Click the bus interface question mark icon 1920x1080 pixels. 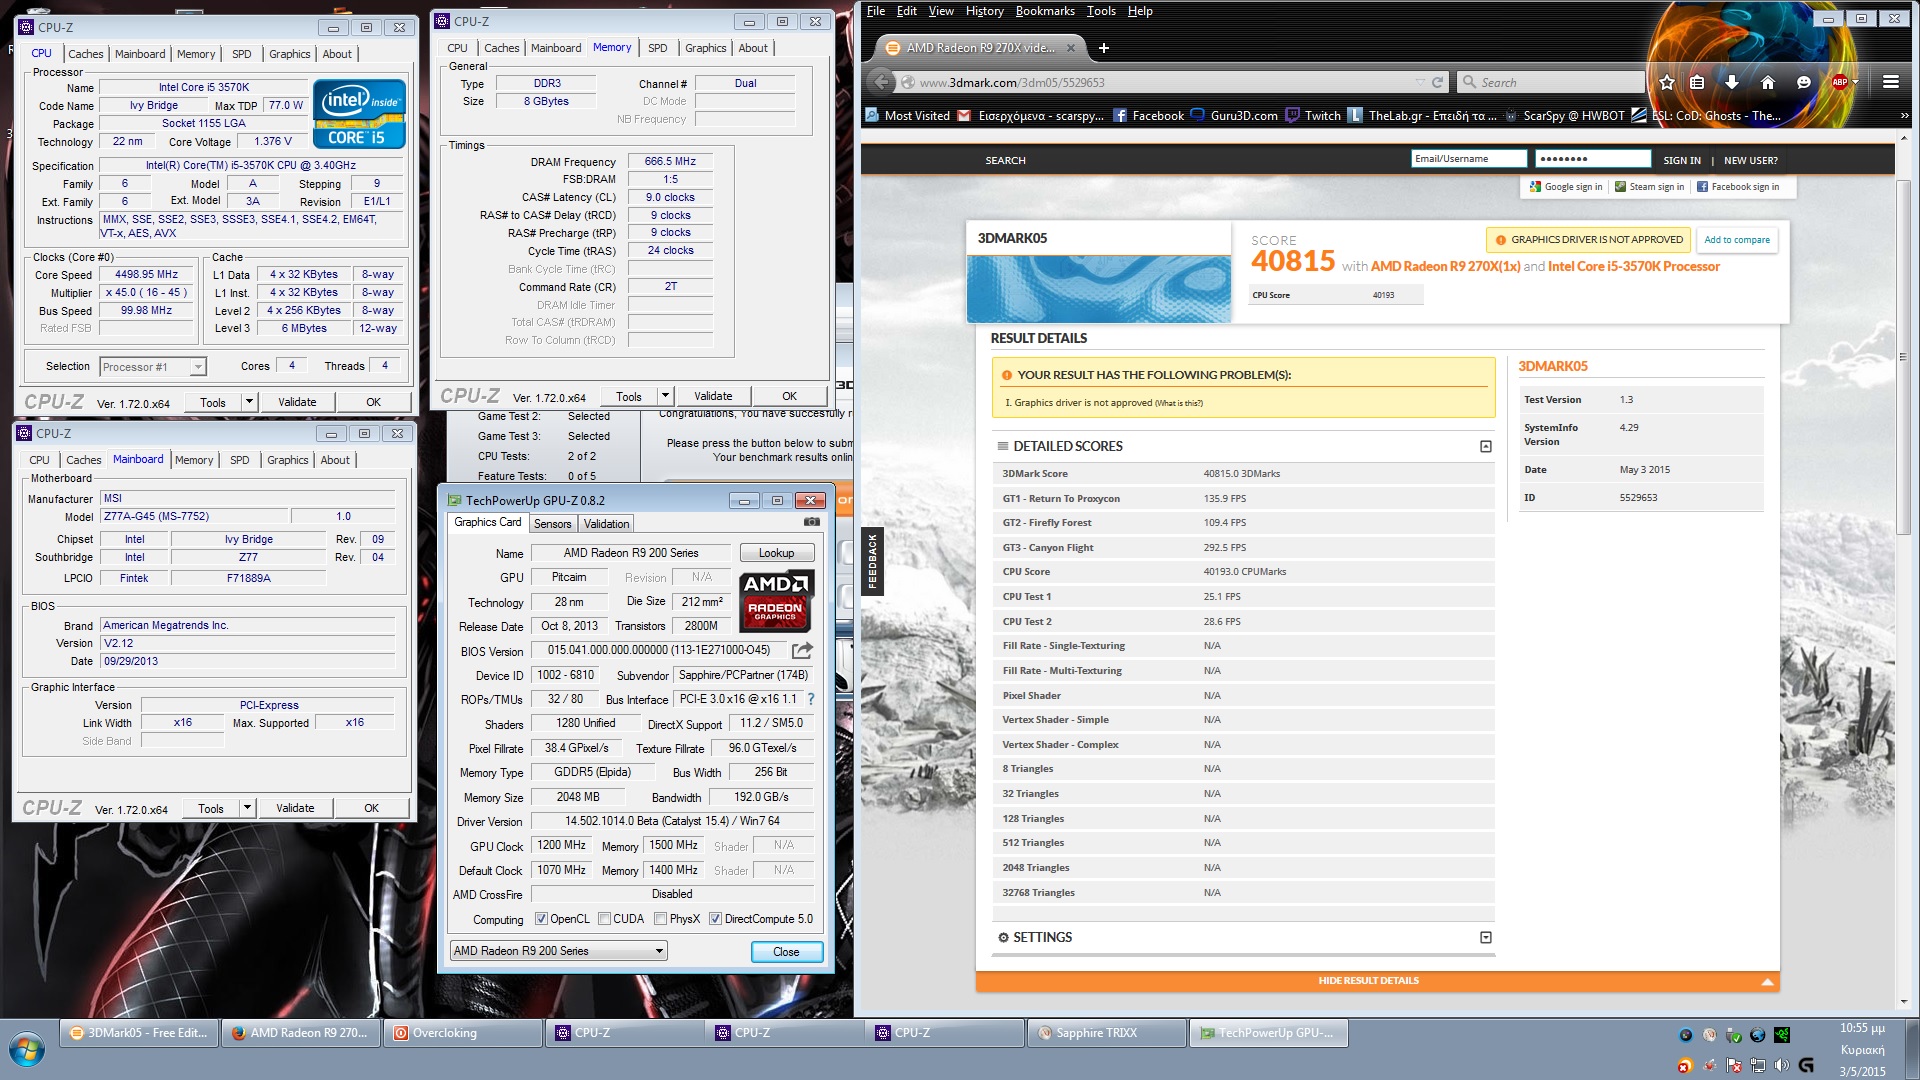click(x=811, y=699)
